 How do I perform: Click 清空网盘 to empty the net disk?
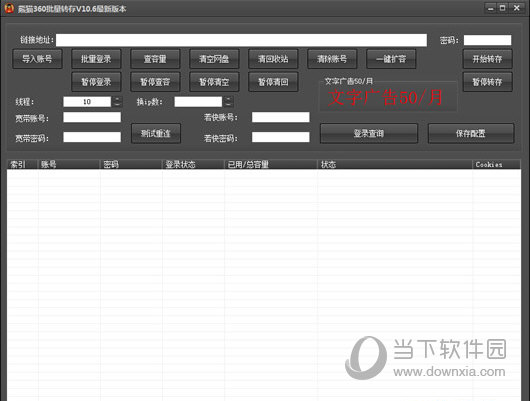point(214,59)
